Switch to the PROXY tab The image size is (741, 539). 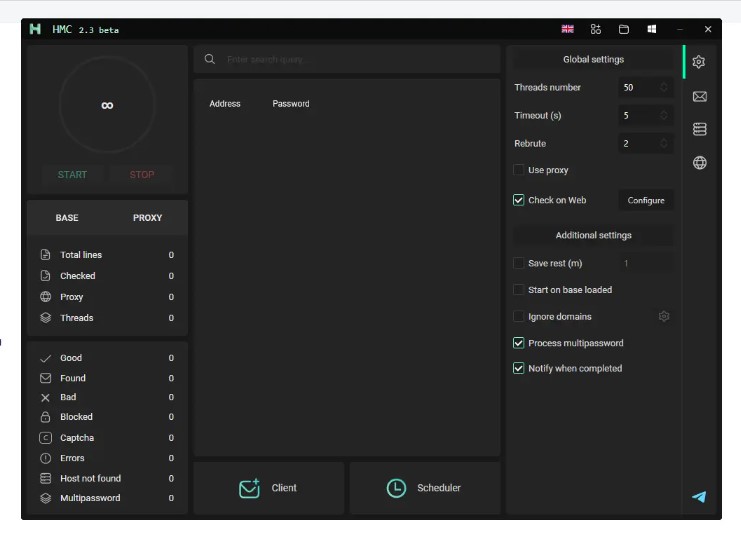click(x=147, y=218)
